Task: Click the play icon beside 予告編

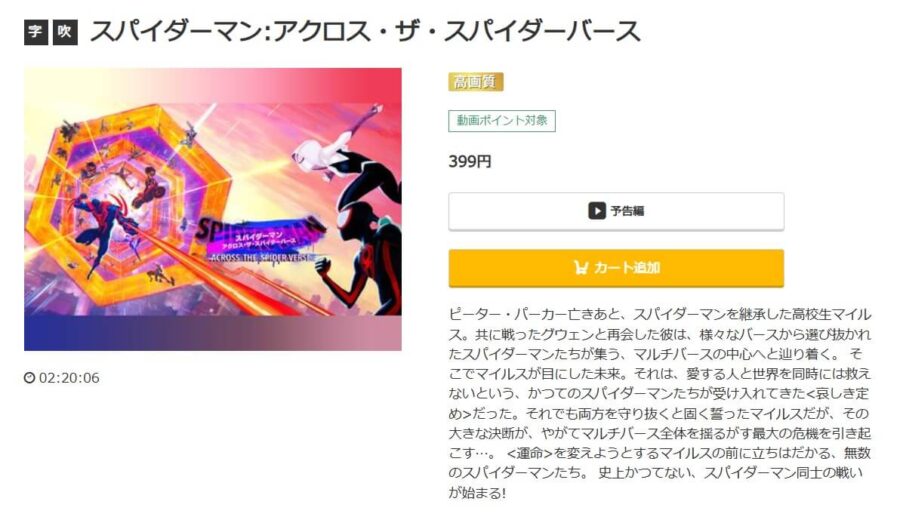Action: pyautogui.click(x=596, y=211)
